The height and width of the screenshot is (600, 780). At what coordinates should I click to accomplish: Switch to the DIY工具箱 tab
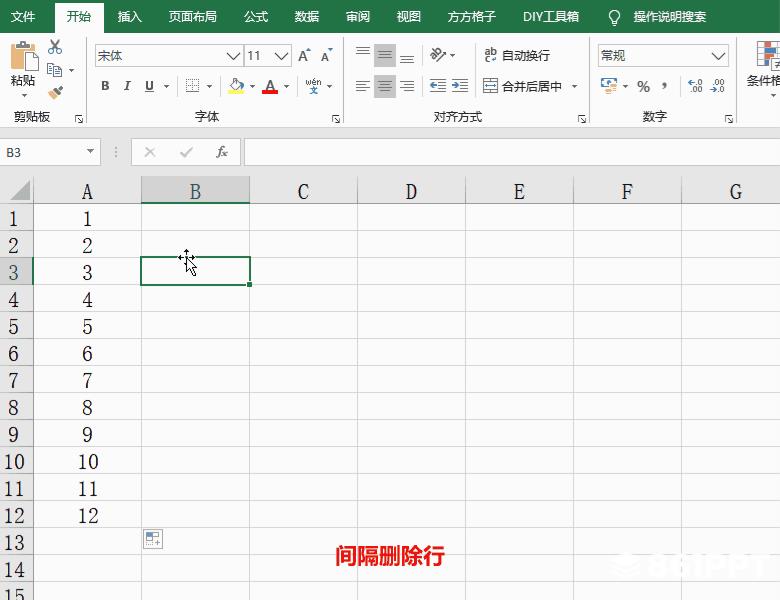click(551, 16)
